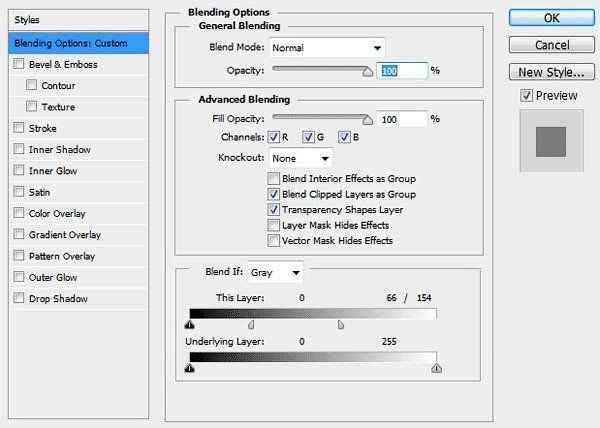600x428 pixels.
Task: Click the New Style... button
Action: 552,72
